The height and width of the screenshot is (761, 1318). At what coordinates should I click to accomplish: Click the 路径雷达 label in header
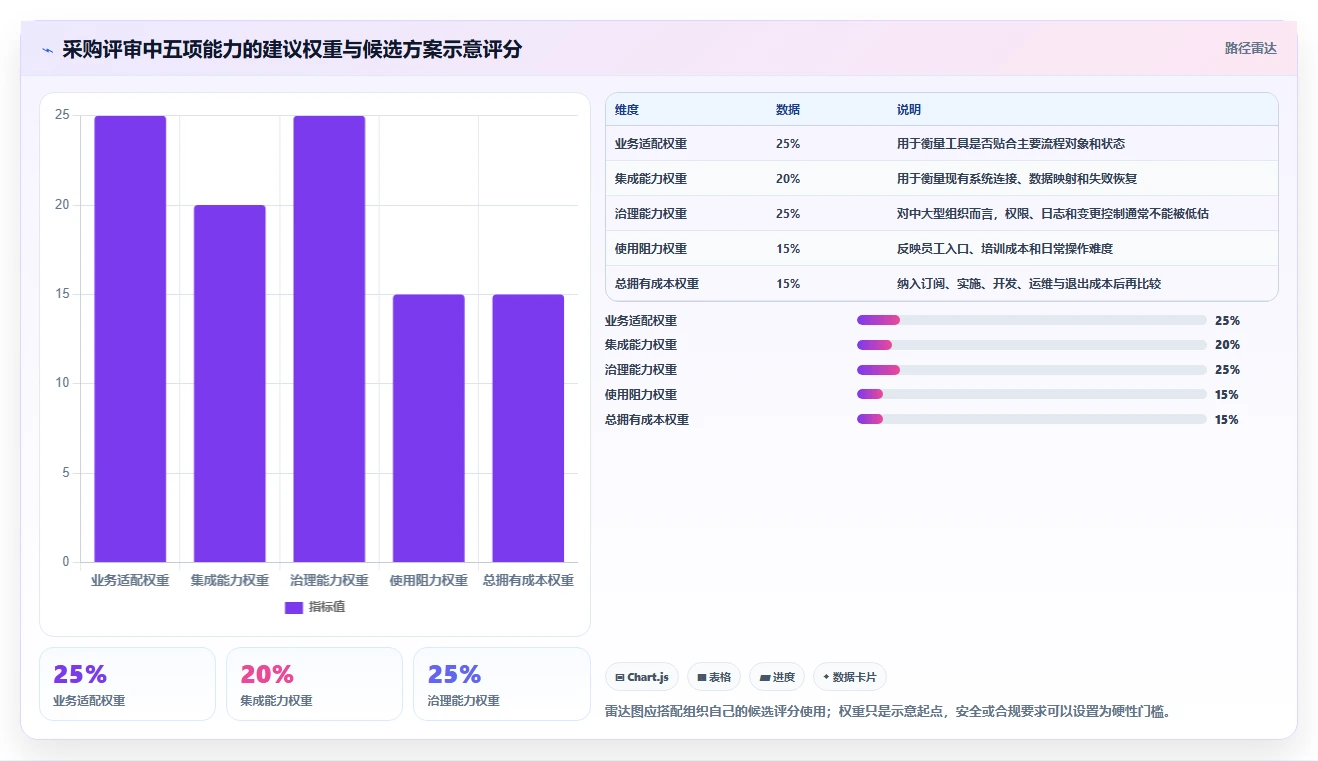(1250, 48)
